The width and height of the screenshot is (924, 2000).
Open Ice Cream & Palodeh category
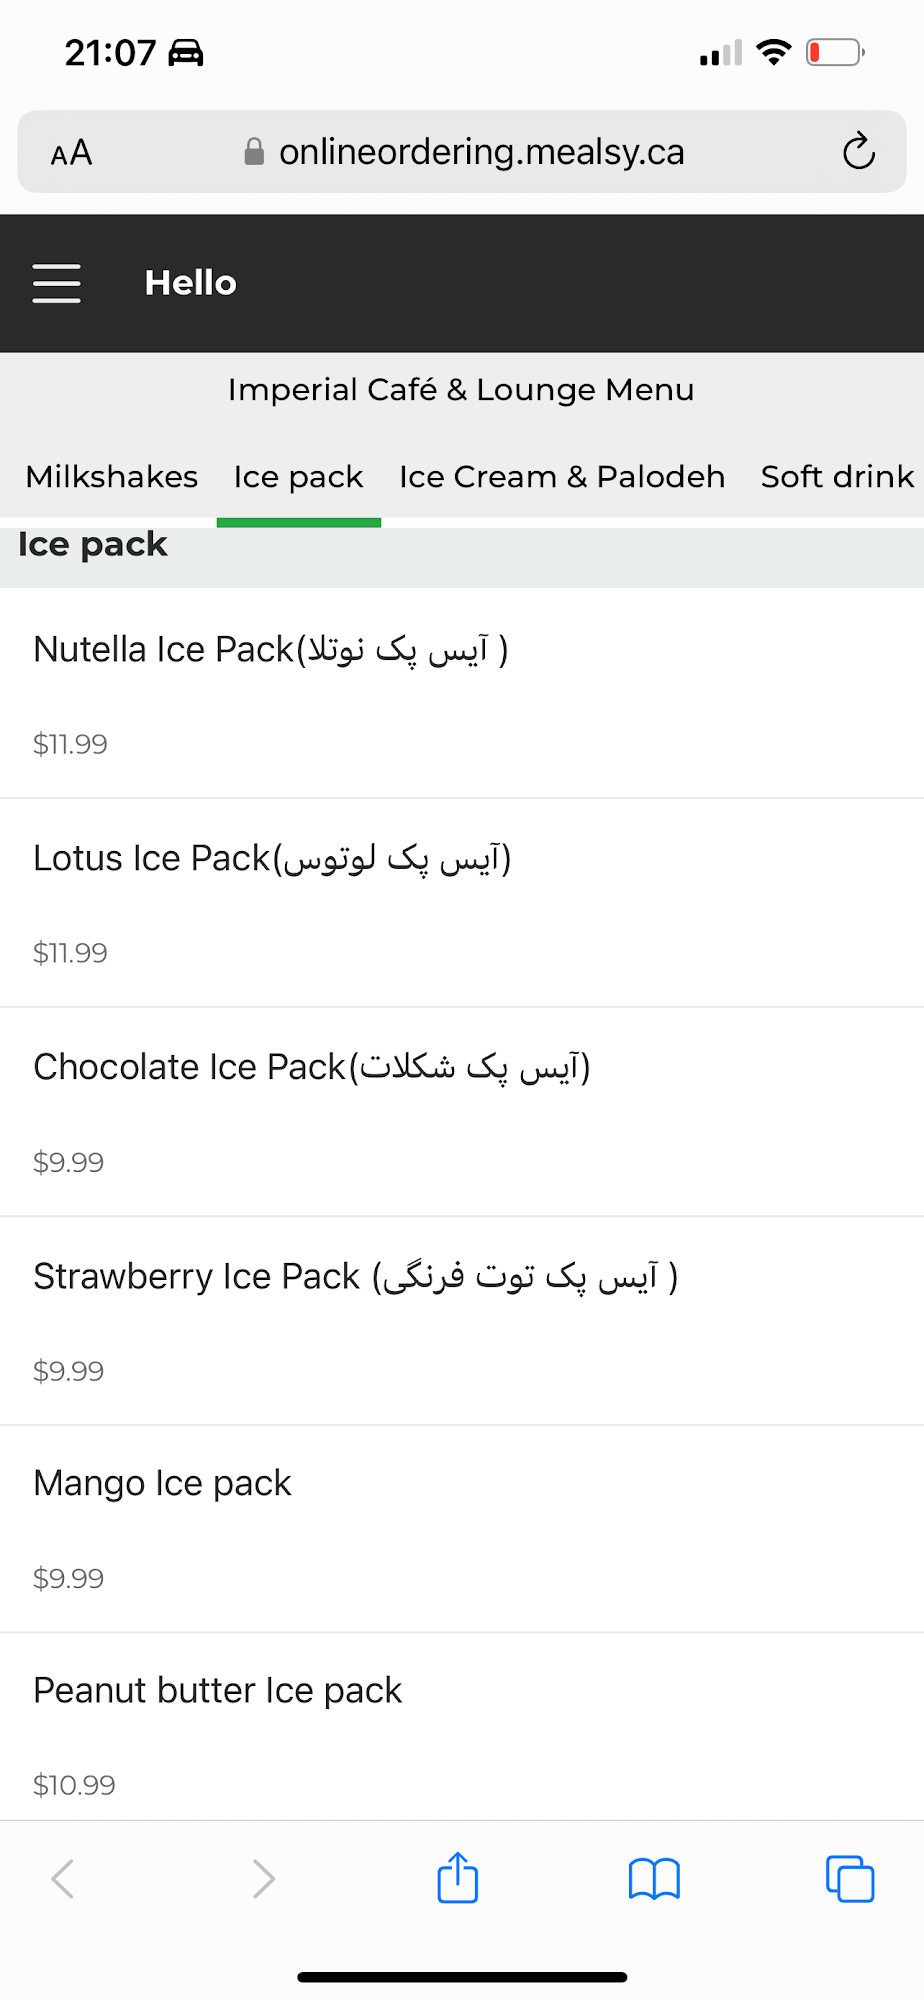(x=562, y=477)
